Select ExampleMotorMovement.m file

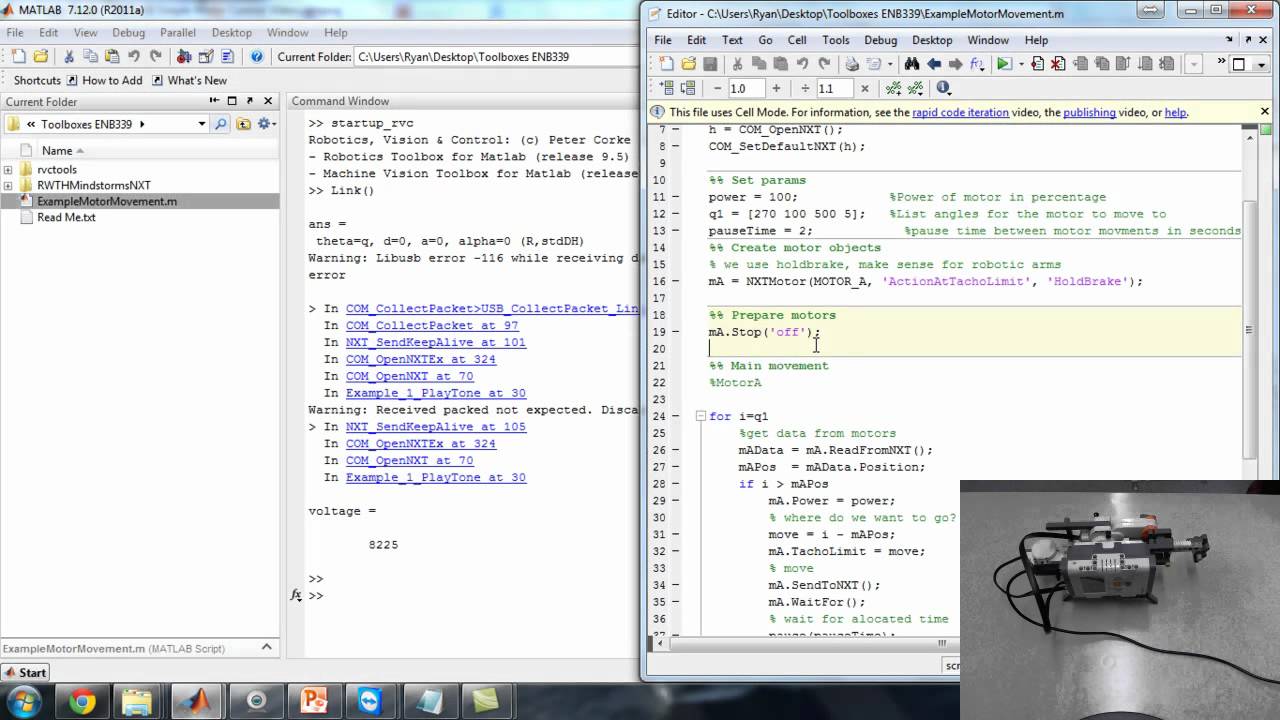tap(107, 201)
